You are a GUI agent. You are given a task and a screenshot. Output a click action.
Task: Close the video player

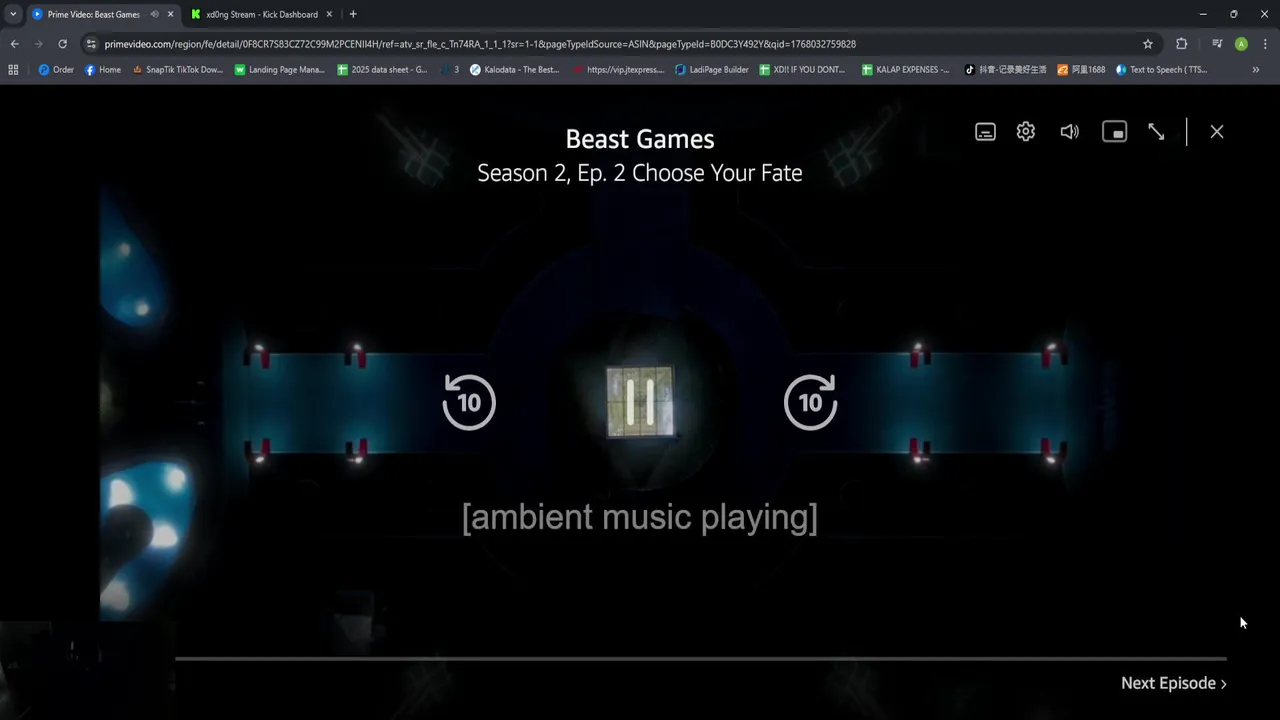point(1217,132)
